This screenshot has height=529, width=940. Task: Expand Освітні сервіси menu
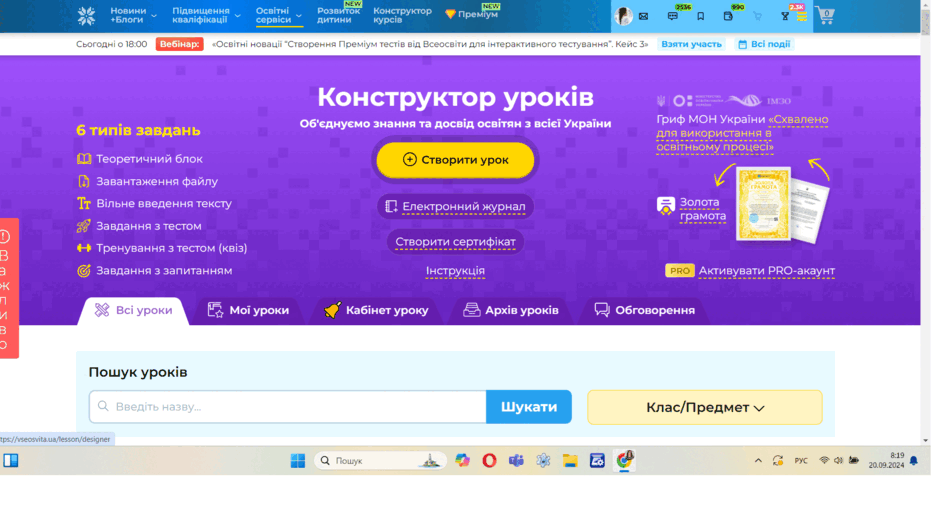tap(278, 16)
